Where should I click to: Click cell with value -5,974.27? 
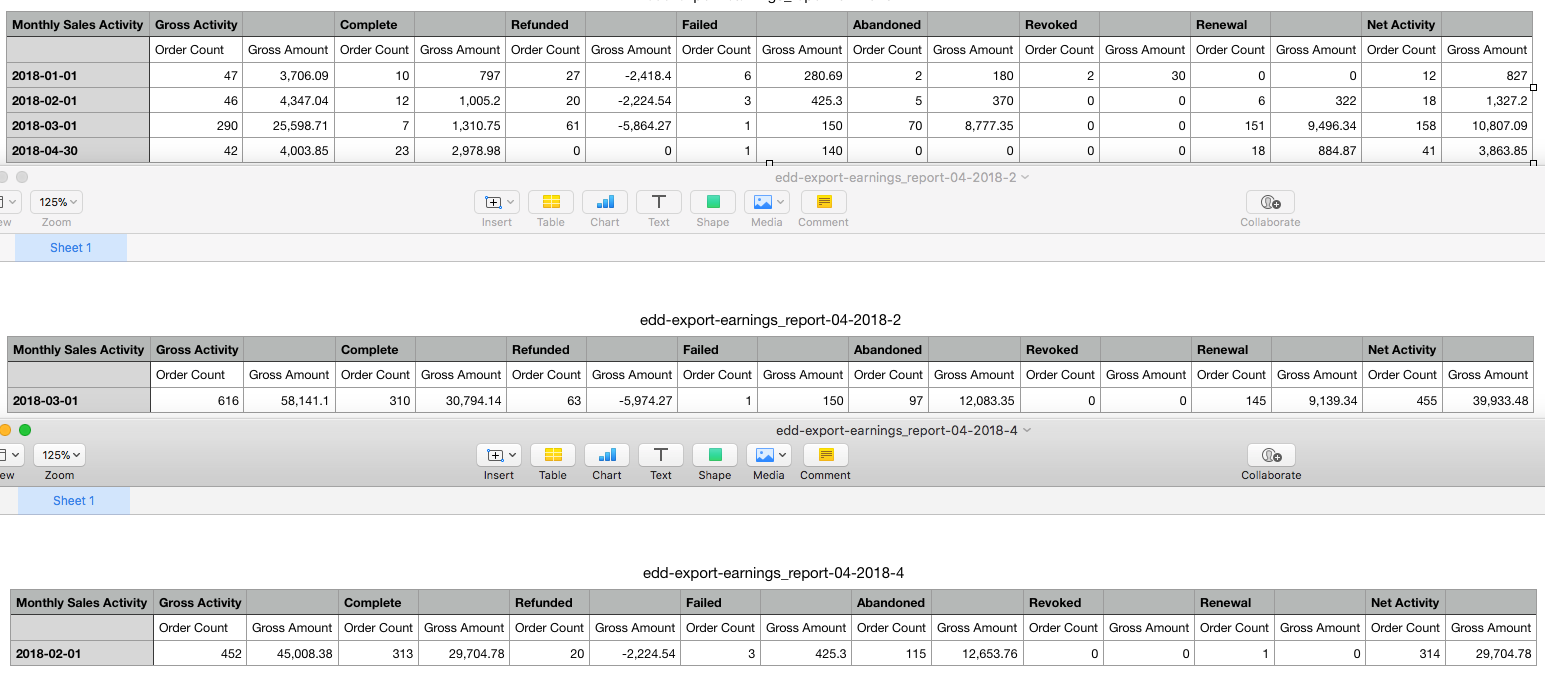tap(632, 400)
